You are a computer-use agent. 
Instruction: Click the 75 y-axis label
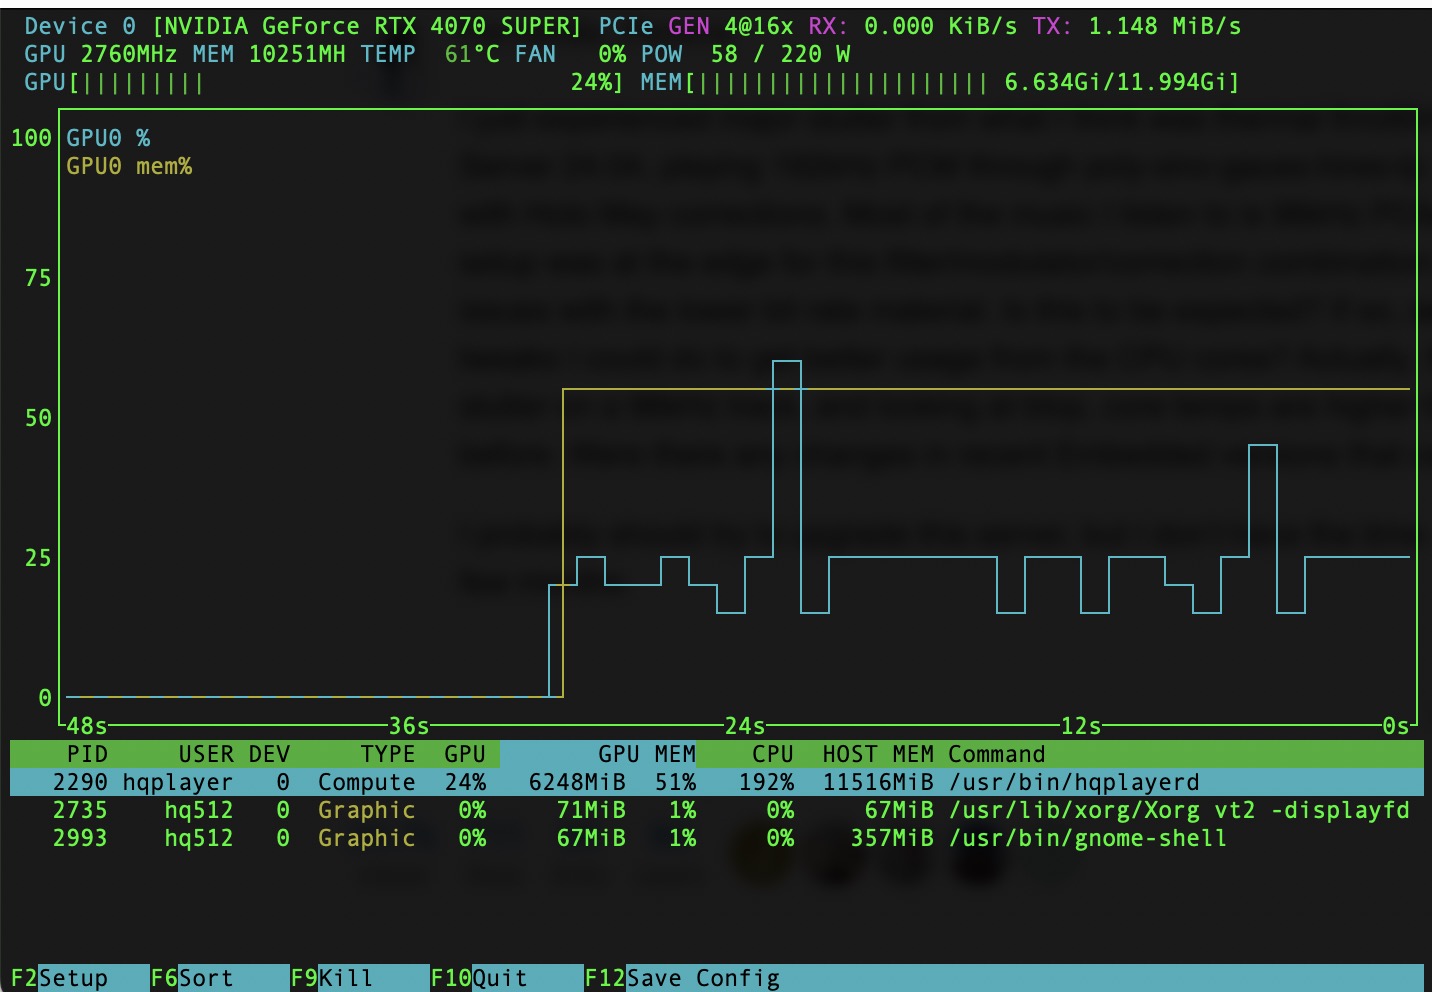38,278
